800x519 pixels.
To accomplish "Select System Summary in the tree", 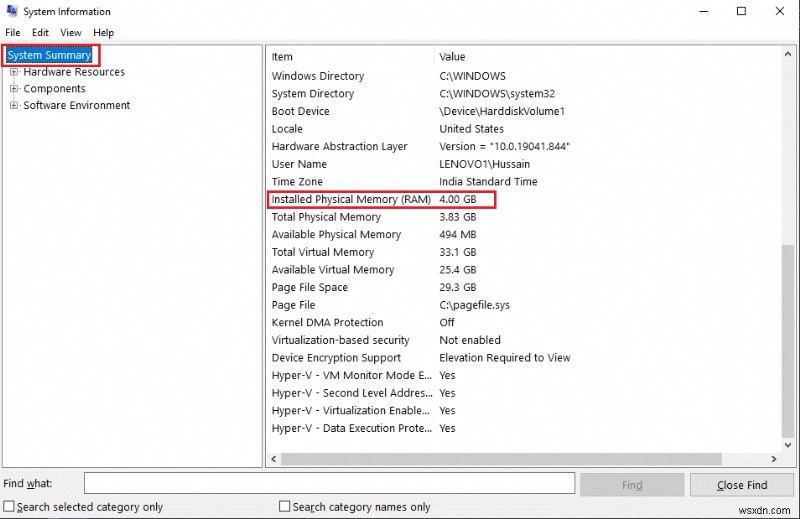I will coord(49,55).
